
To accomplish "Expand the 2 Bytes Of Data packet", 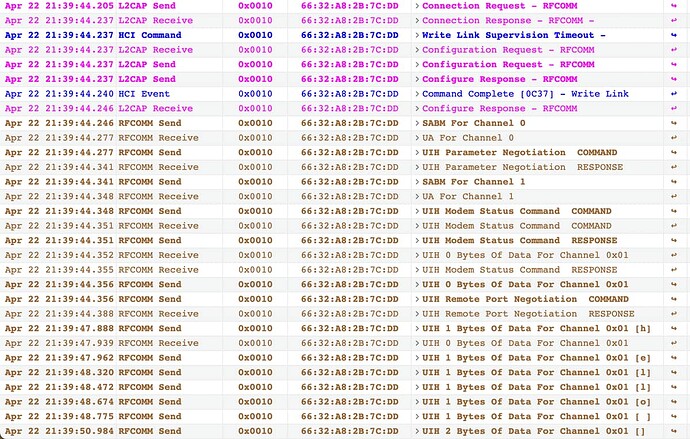I will pos(417,431).
